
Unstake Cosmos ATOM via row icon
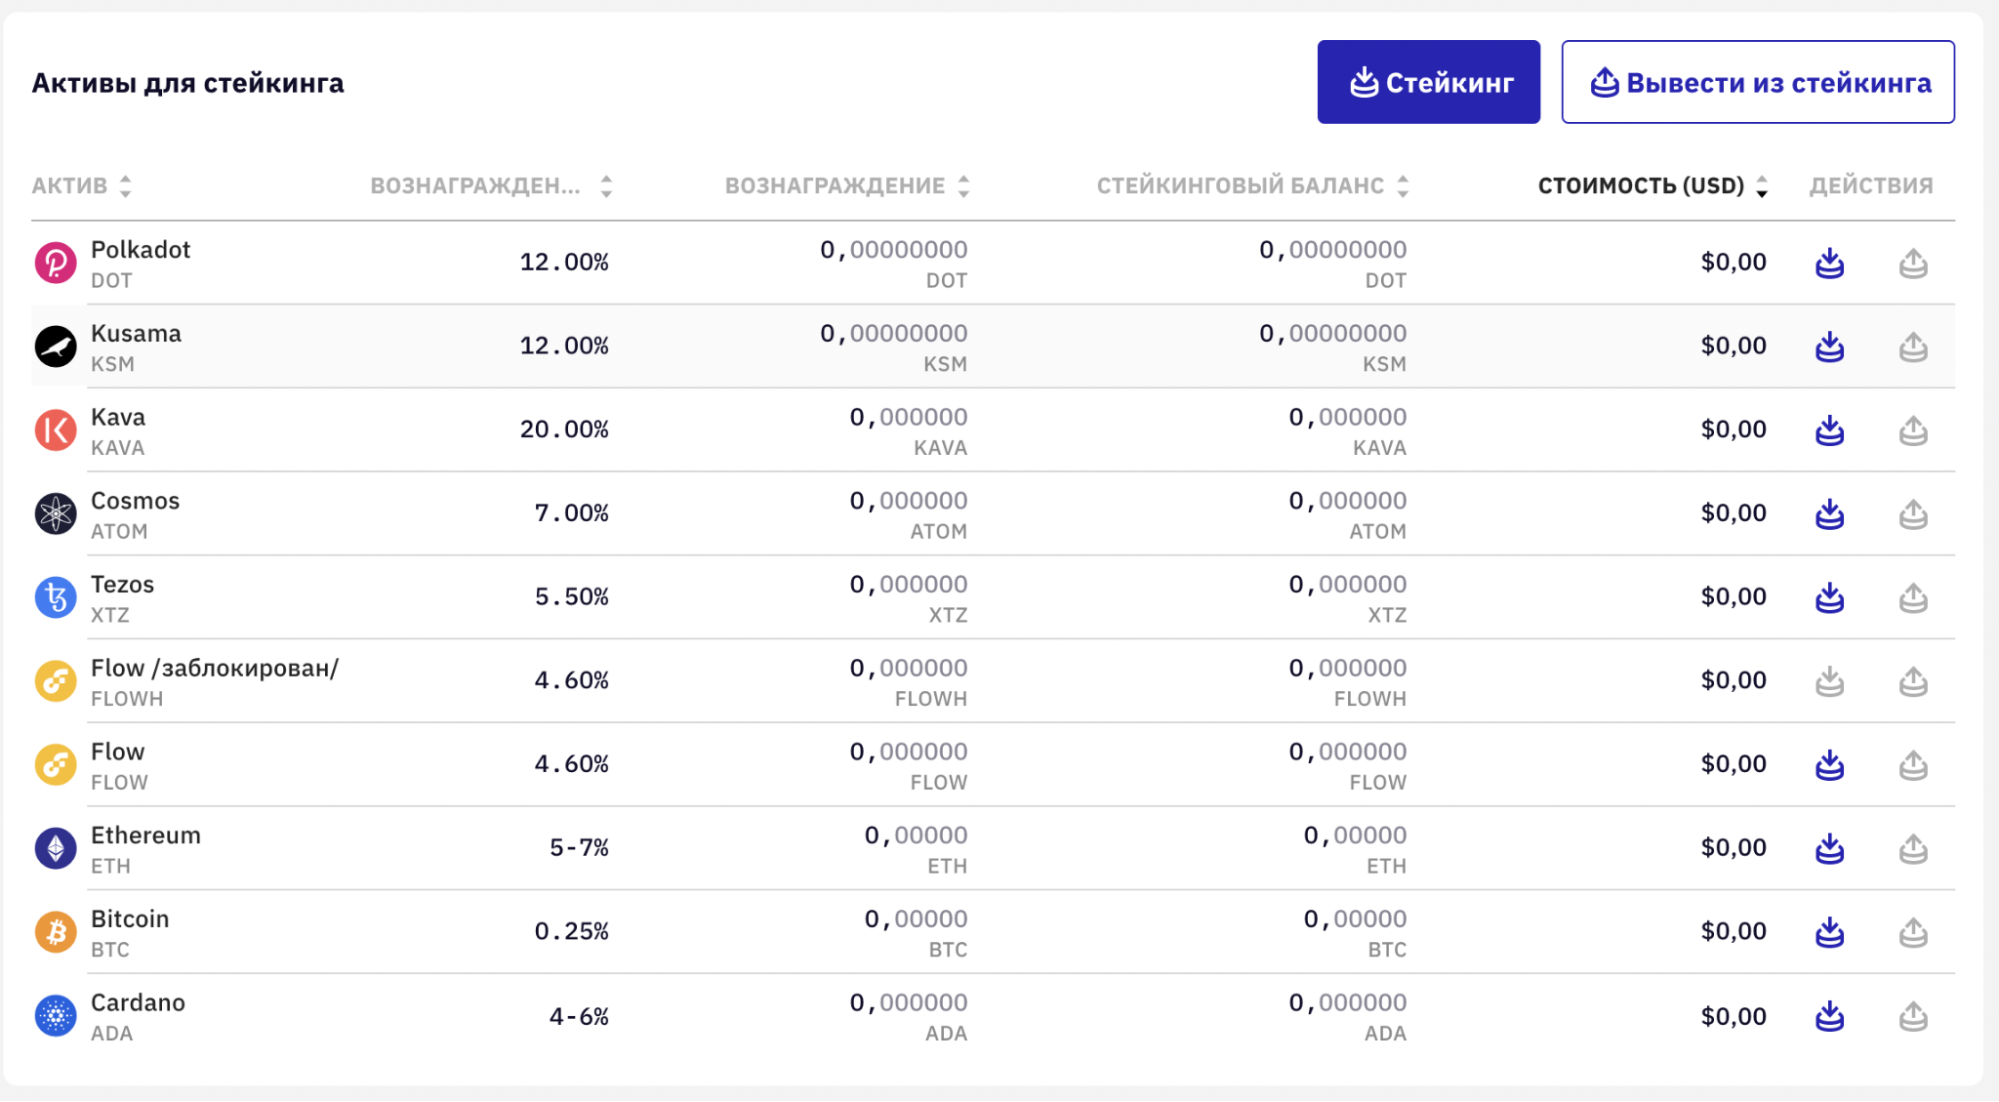click(1912, 514)
